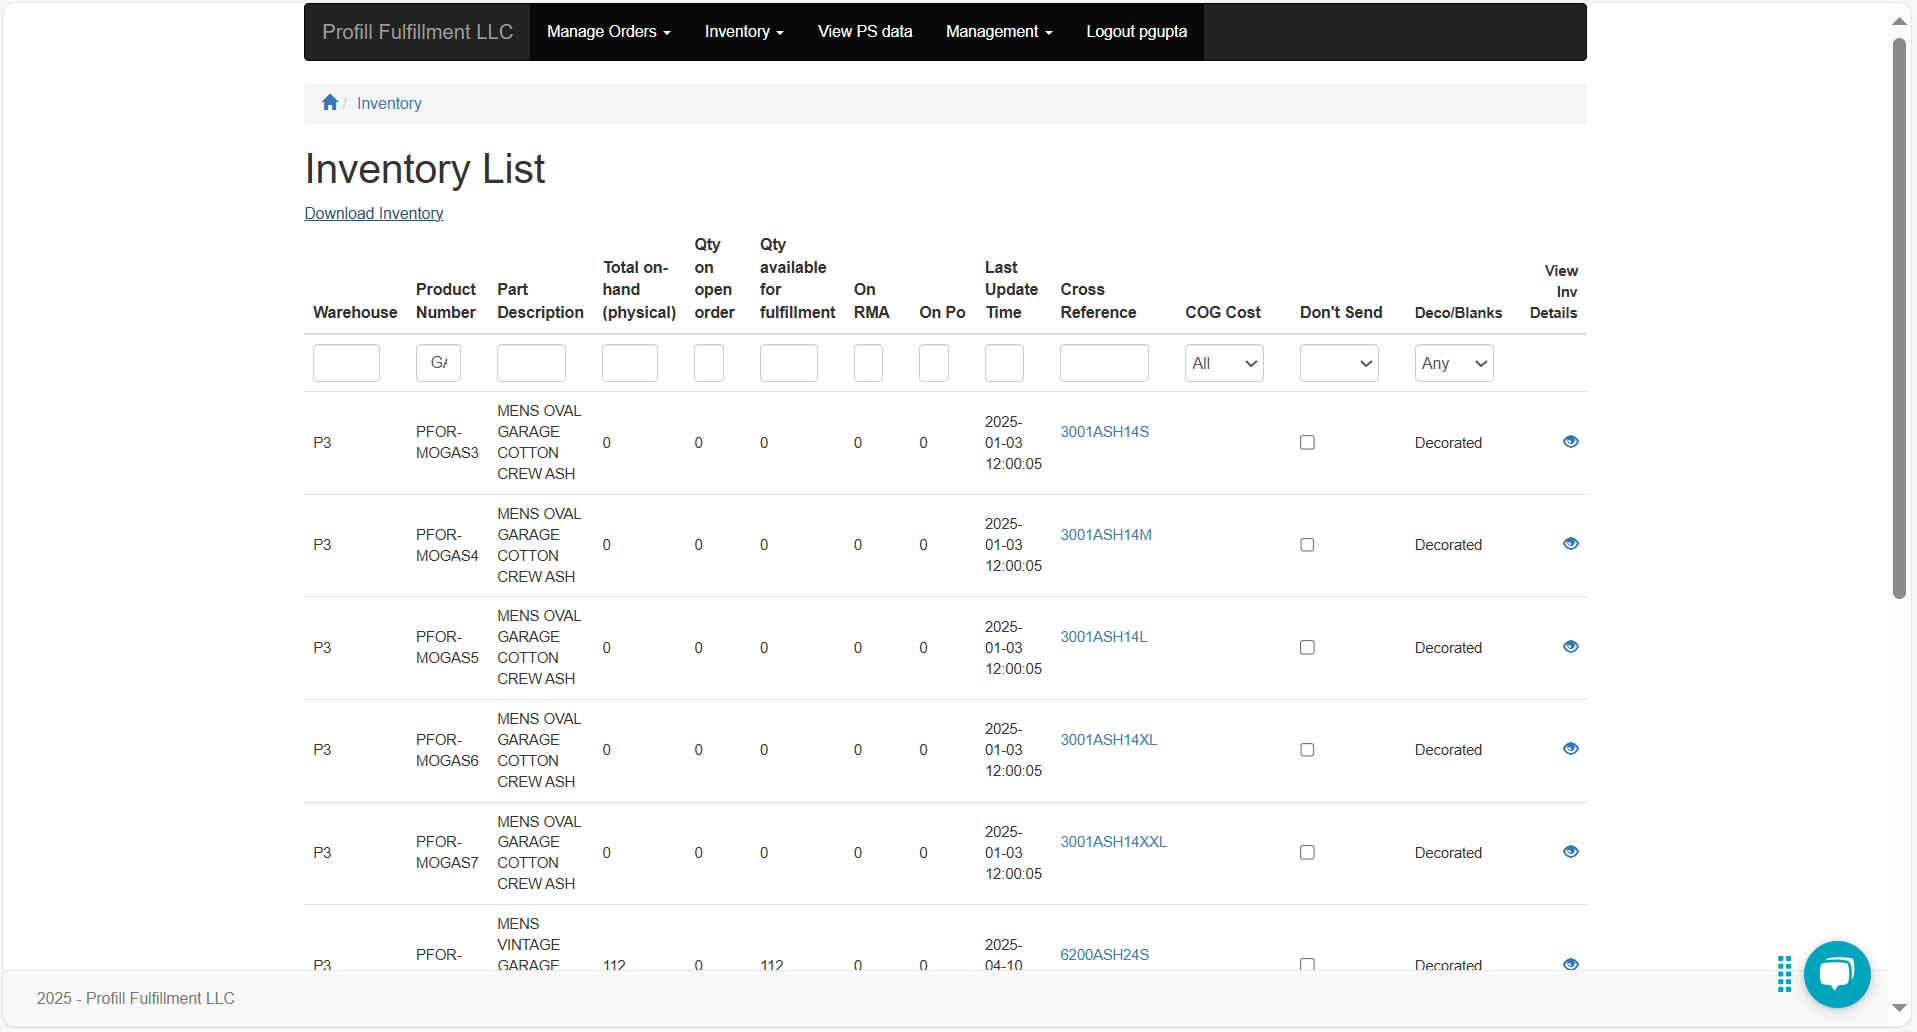
Task: Expand the Management menu
Action: [x=999, y=32]
